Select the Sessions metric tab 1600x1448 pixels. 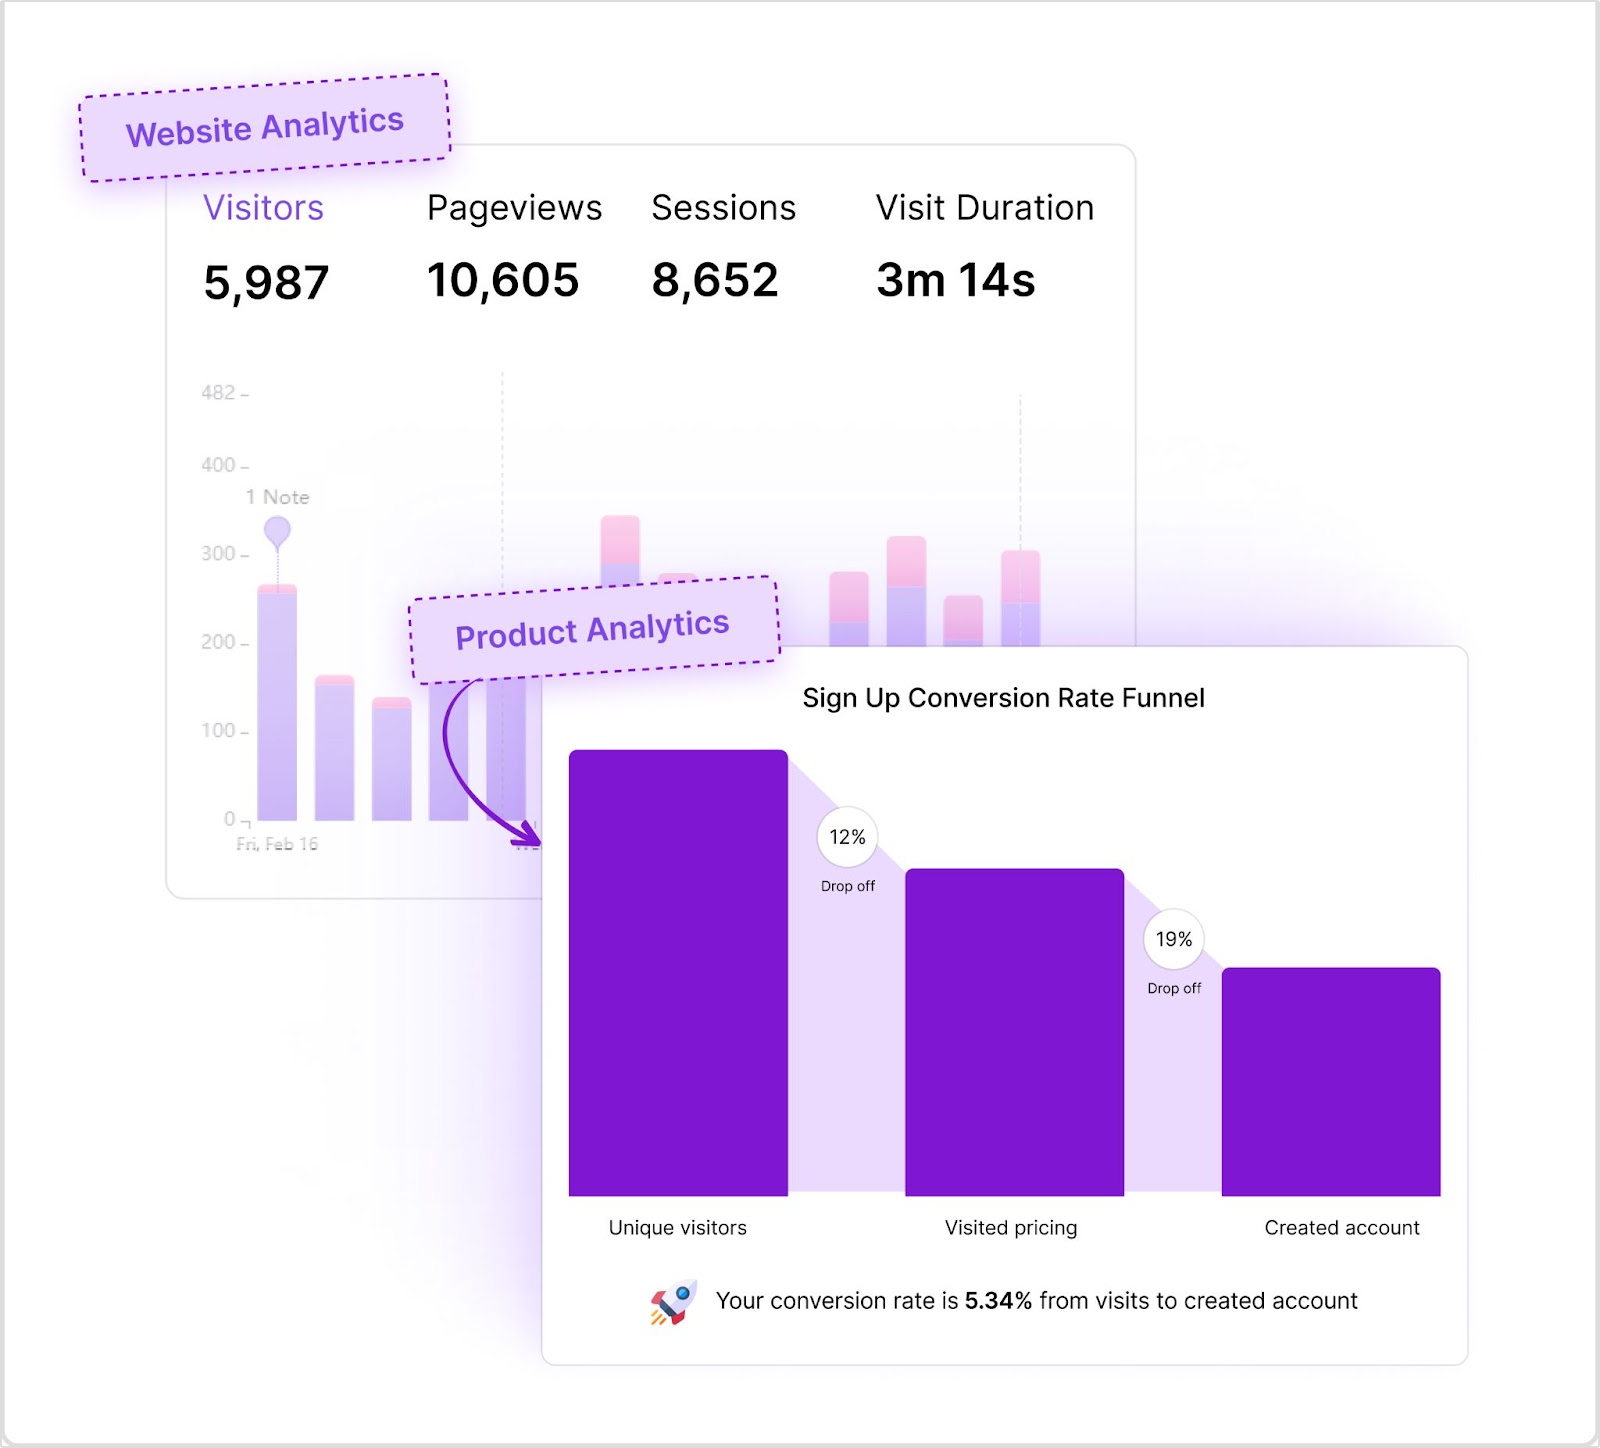click(723, 208)
